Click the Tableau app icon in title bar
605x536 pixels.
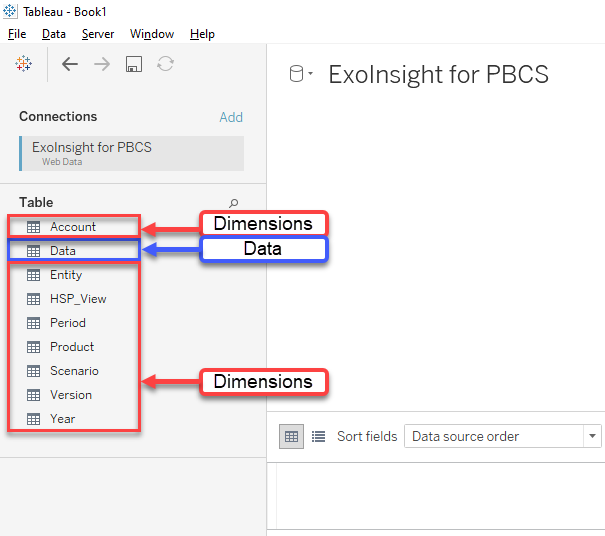(10, 11)
